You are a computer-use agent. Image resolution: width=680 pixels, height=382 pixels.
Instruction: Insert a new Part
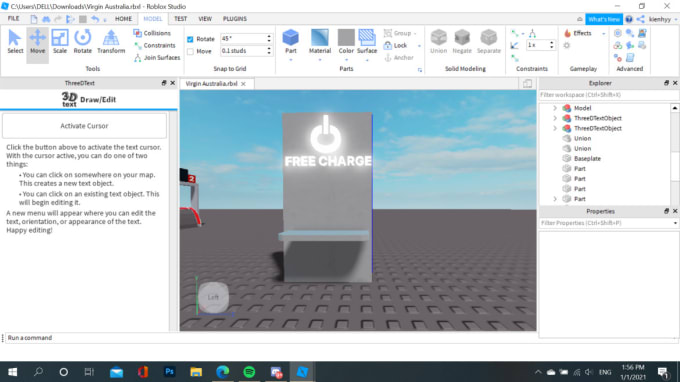pos(291,42)
